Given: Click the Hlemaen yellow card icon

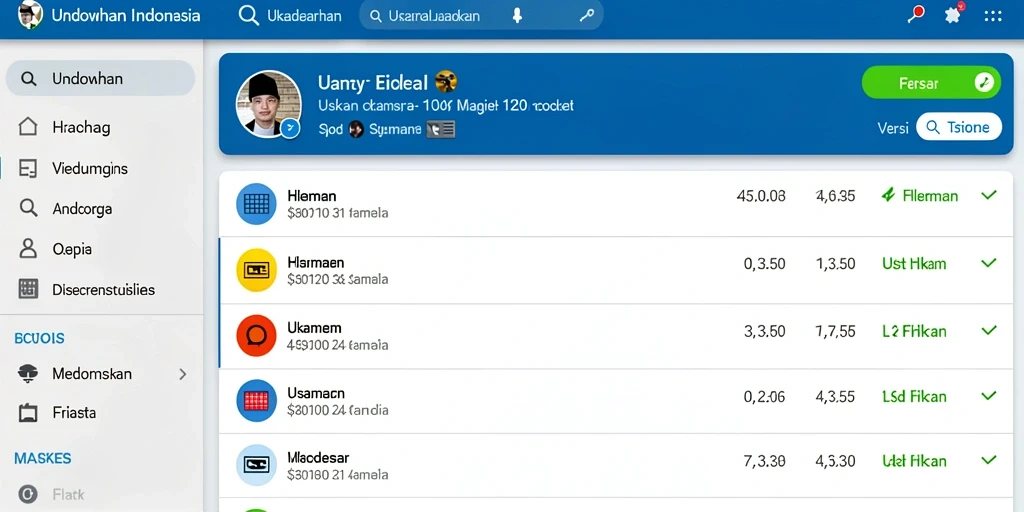Looking at the screenshot, I should (256, 270).
